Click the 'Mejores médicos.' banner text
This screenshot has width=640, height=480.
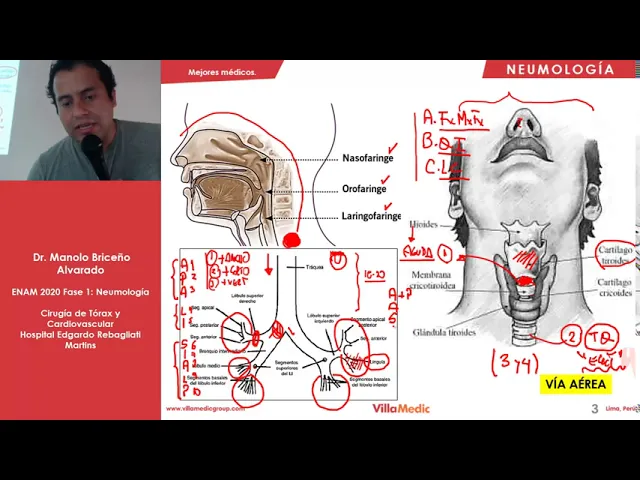coord(222,72)
